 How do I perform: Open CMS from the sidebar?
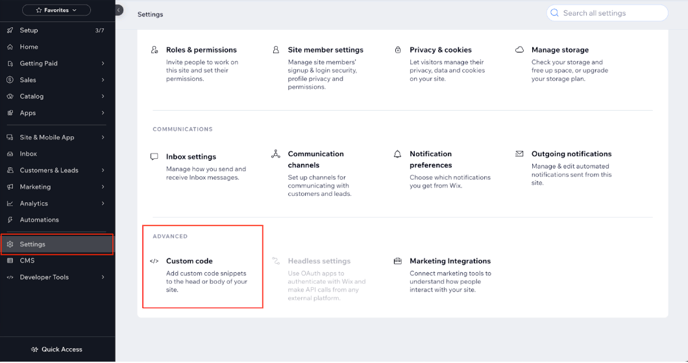pos(57,261)
